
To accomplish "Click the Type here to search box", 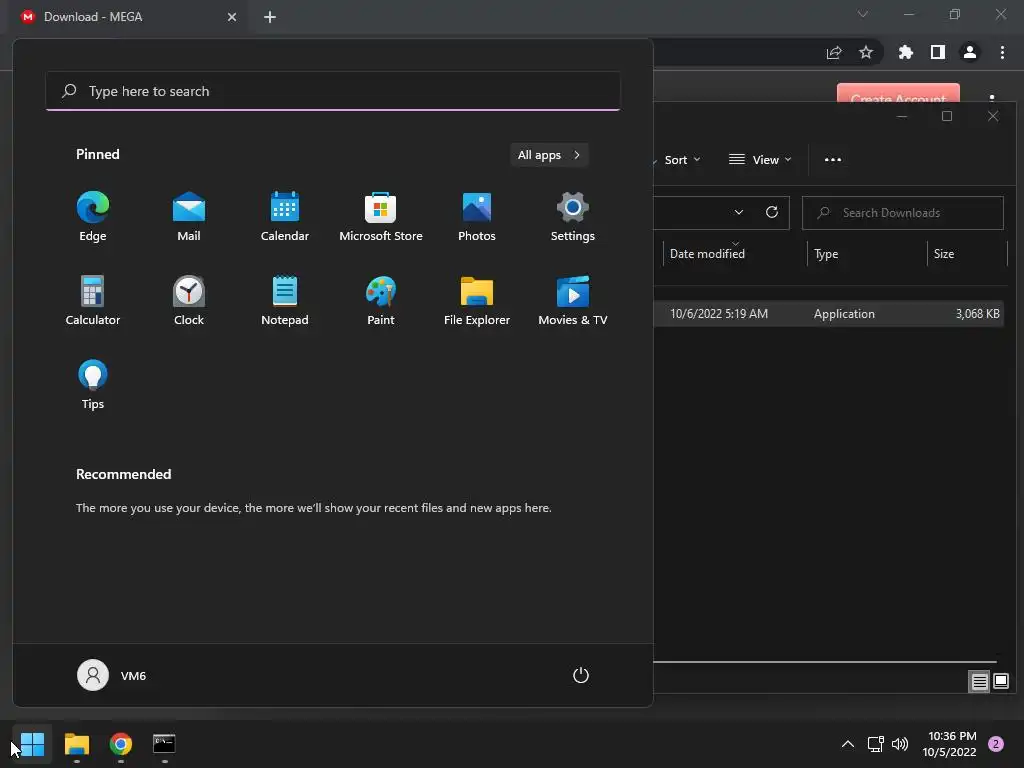I will pos(333,91).
